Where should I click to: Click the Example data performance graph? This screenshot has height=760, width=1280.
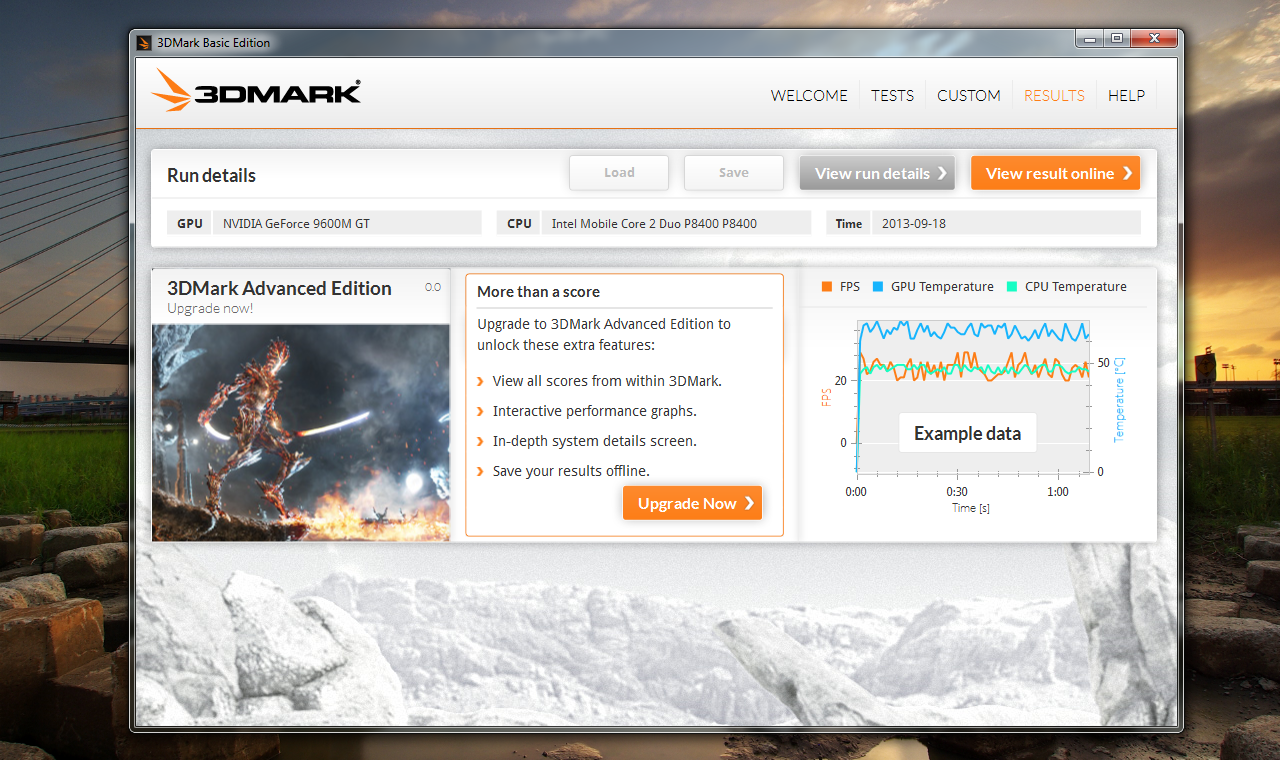pos(972,400)
